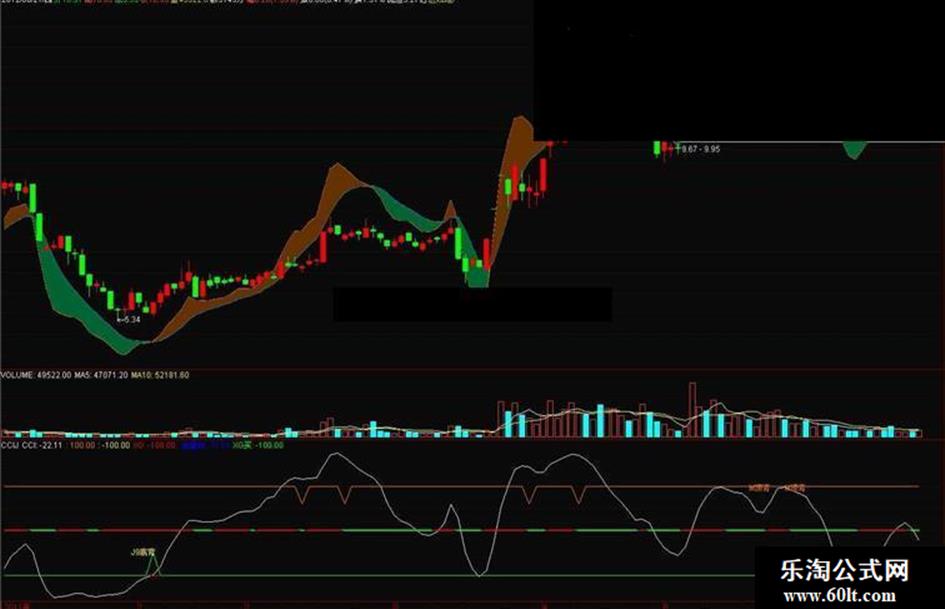
Task: Click the green J买 signal label on CCI panel
Action: coord(143,552)
